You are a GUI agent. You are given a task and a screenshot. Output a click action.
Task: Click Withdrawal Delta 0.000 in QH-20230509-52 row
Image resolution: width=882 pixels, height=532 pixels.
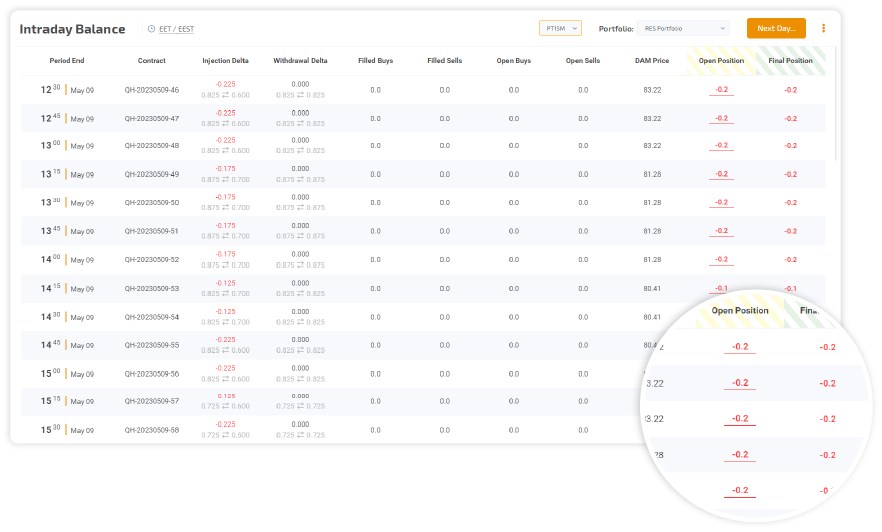coord(300,254)
